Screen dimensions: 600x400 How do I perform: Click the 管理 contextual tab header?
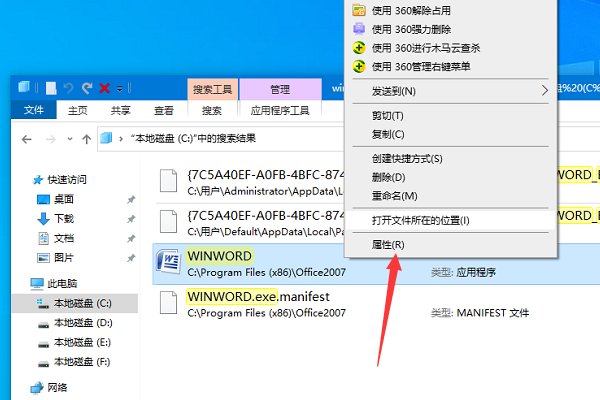280,90
